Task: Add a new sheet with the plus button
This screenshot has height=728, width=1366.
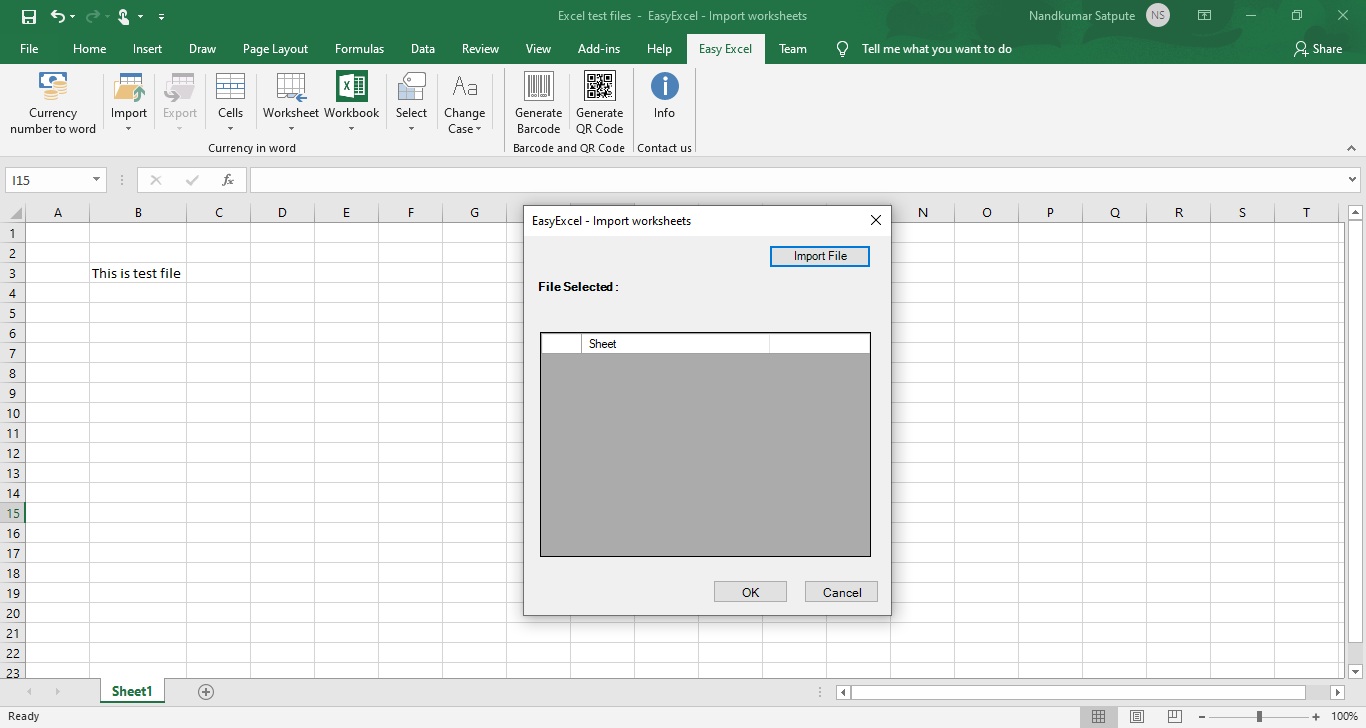Action: (x=205, y=691)
